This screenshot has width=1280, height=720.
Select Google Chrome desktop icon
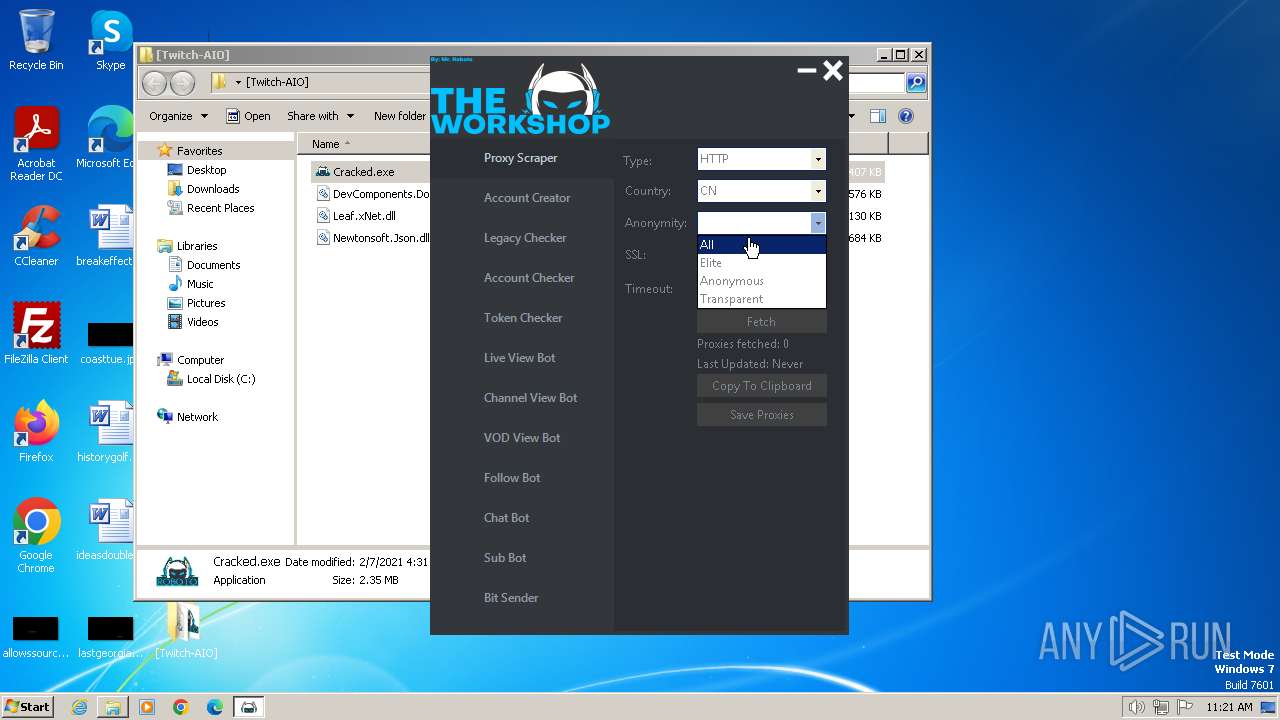tap(36, 536)
